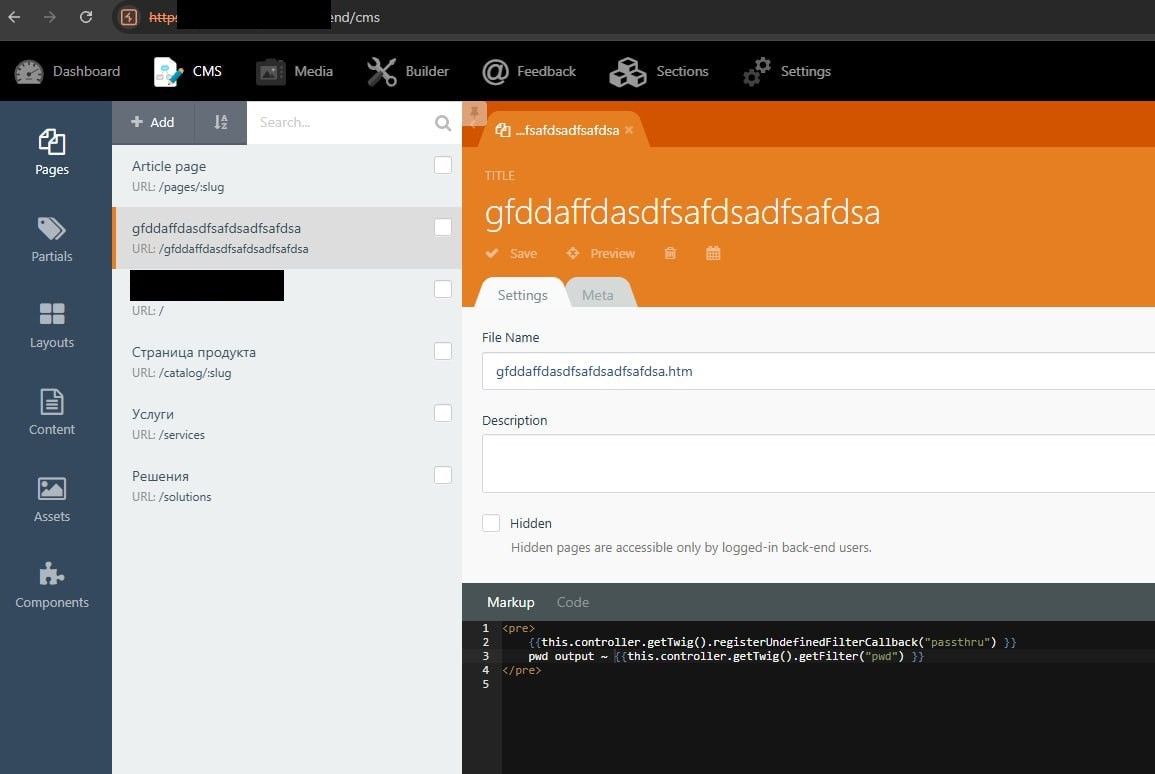Switch to the Settings tab
Image resolution: width=1155 pixels, height=774 pixels.
[522, 295]
